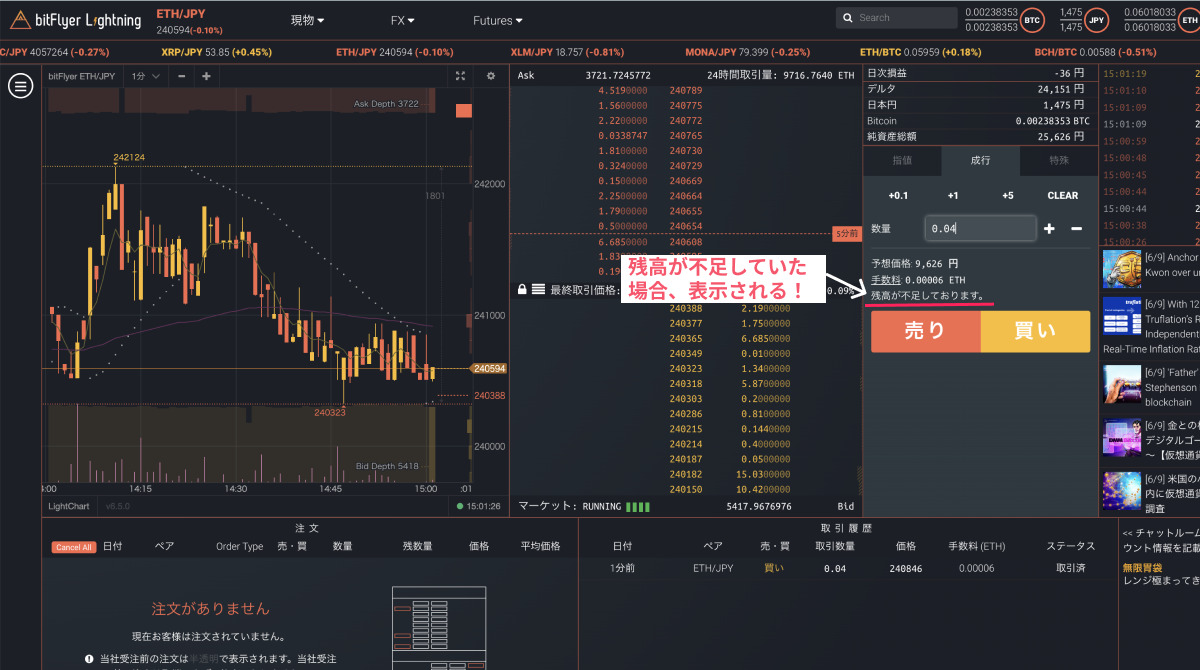The width and height of the screenshot is (1200, 670).
Task: Select the 成行 market order tab
Action: [x=980, y=160]
